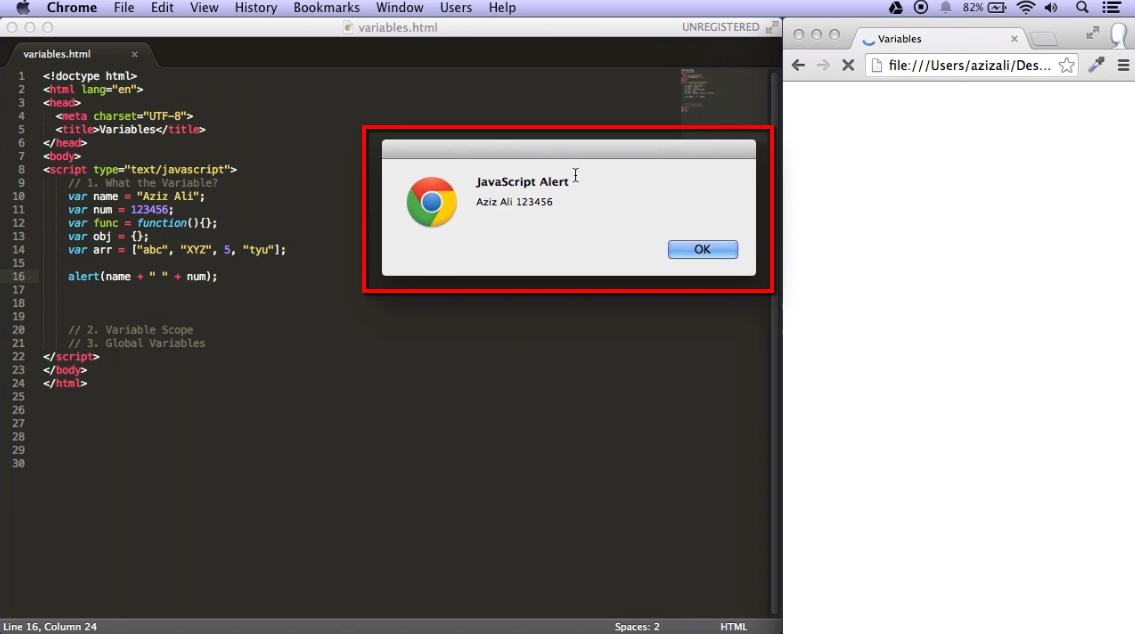Open the Apple menu
The image size is (1135, 634).
pyautogui.click(x=22, y=8)
